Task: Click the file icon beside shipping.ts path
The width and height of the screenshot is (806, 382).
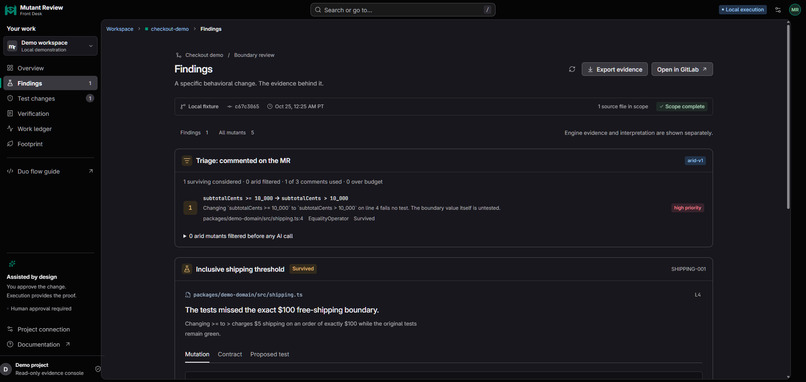Action: 188,295
